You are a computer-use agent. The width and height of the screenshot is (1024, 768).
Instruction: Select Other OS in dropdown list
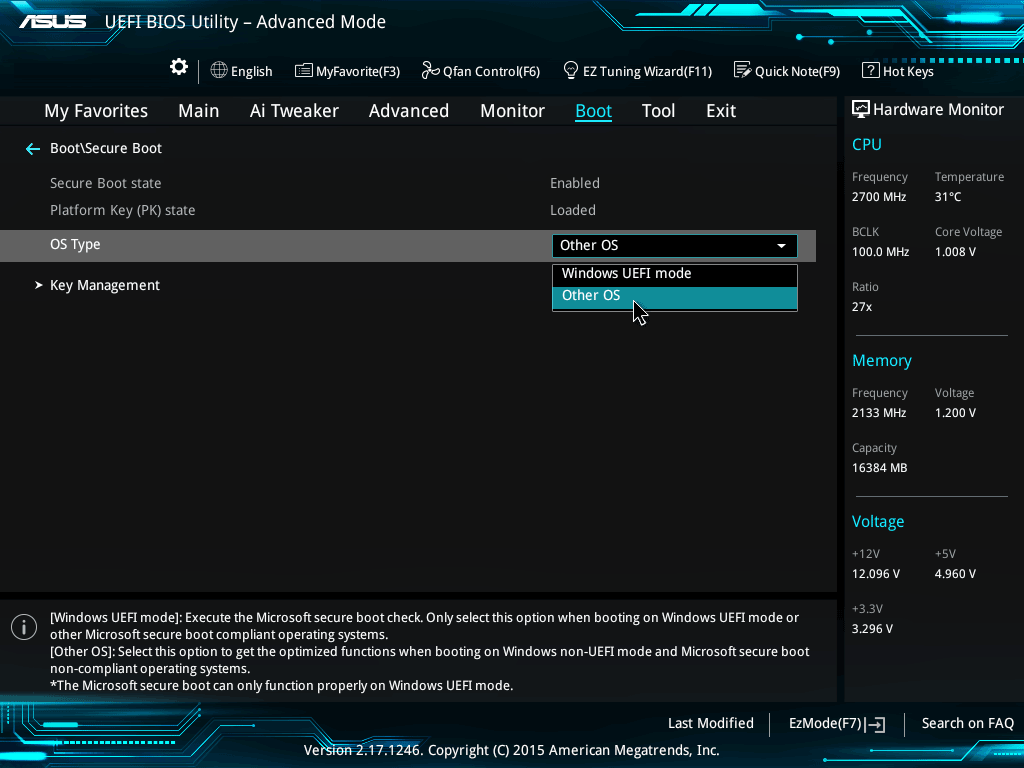tap(675, 296)
